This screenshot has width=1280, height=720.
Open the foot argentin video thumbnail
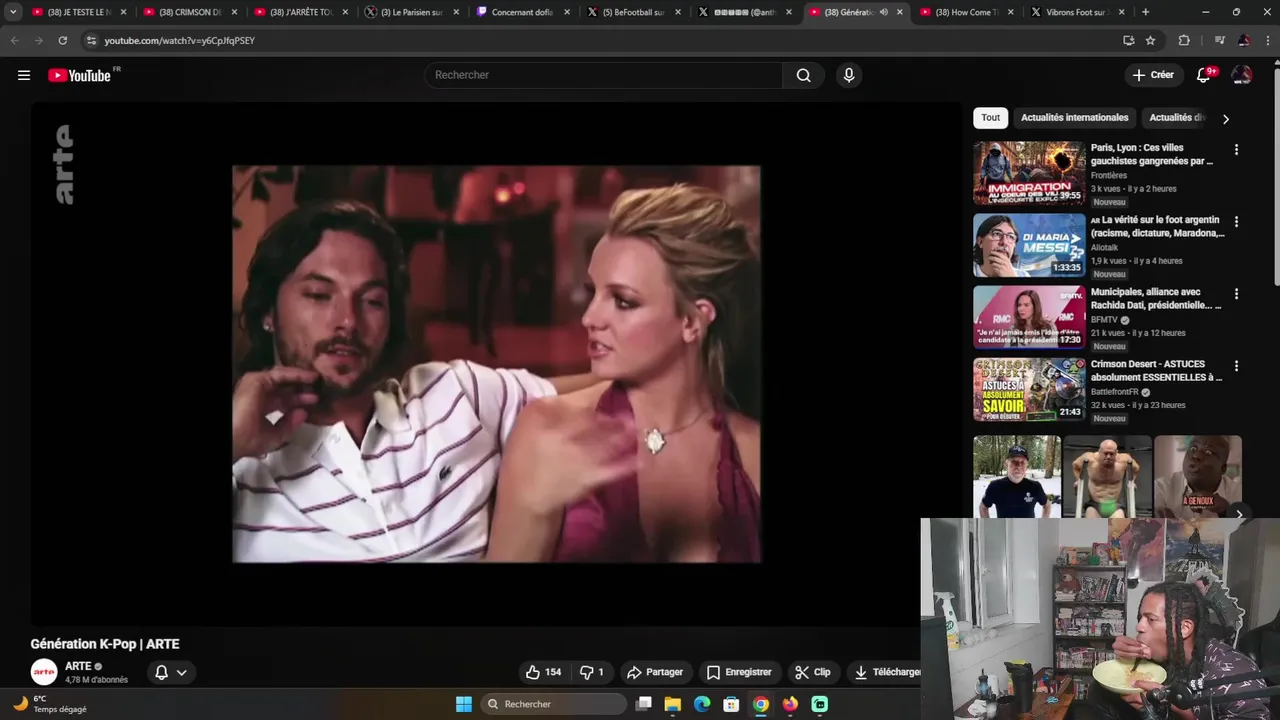coord(1029,245)
